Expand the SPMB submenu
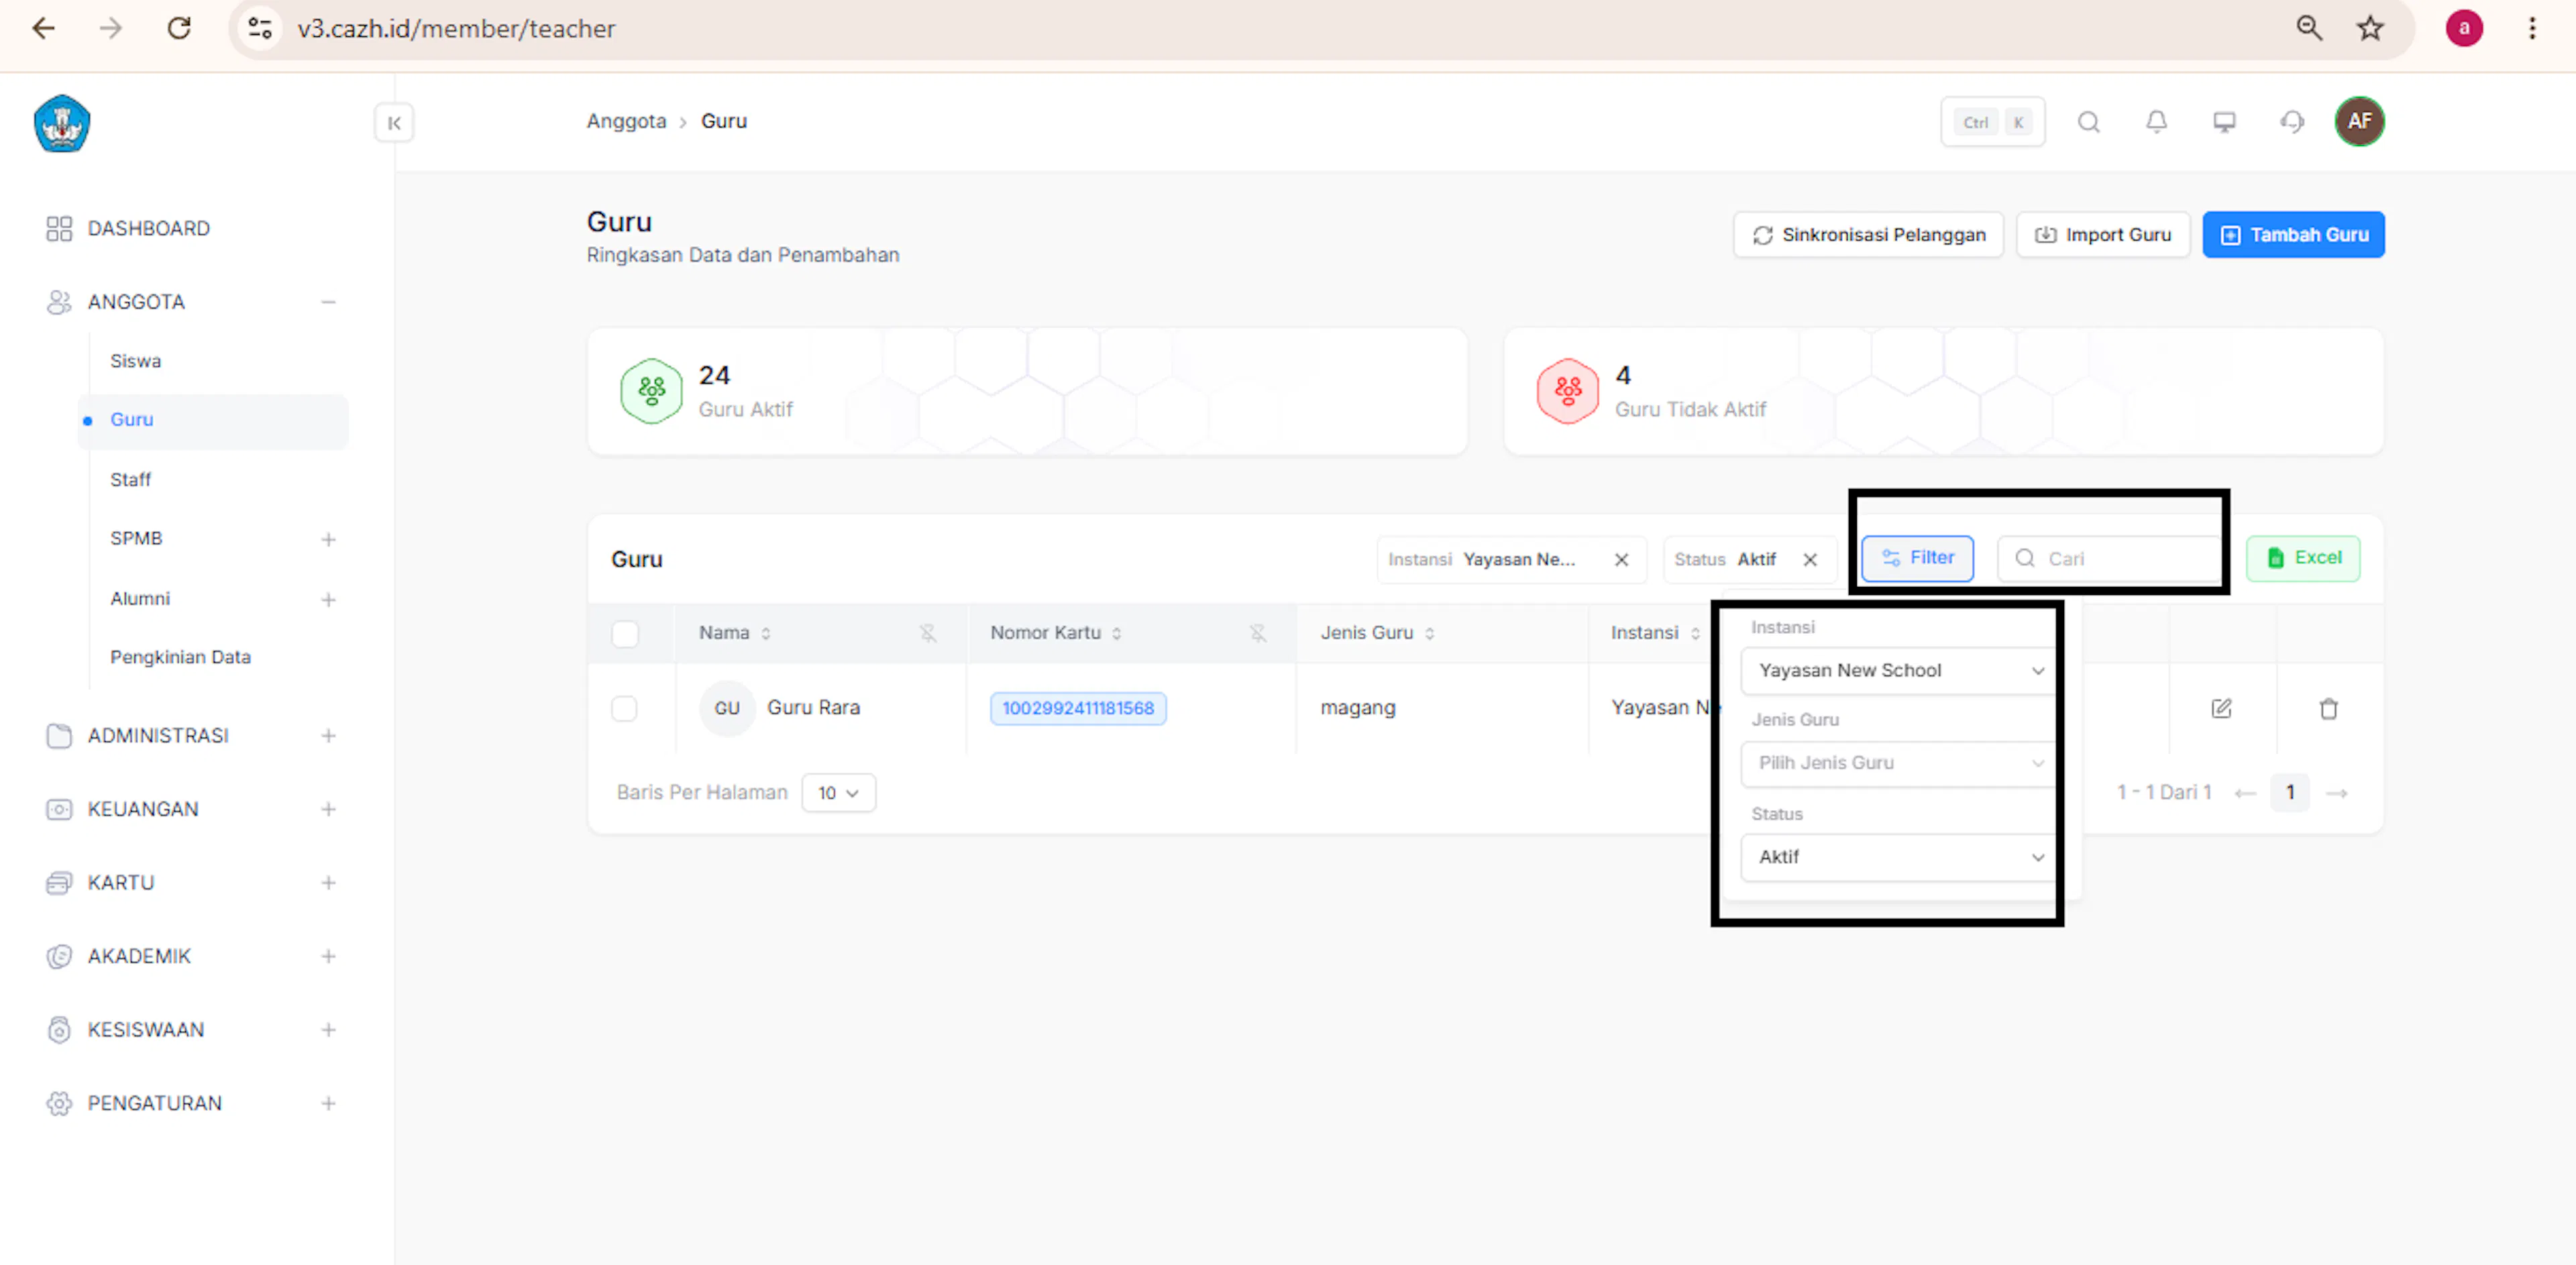The height and width of the screenshot is (1265, 2576). coord(328,540)
